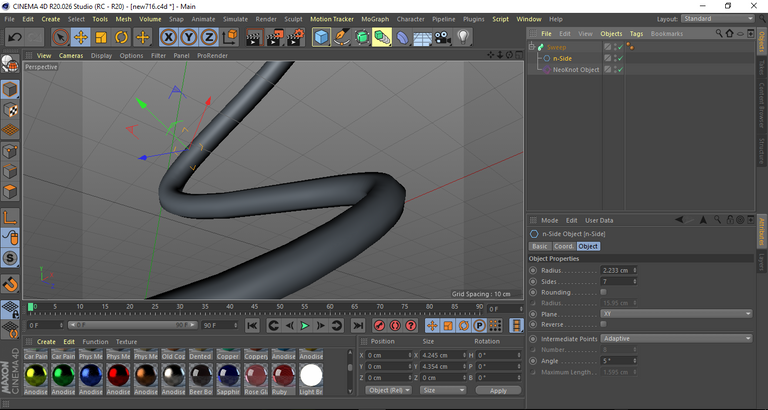This screenshot has height=410, width=768.
Task: Open the MoGraph menu
Action: (375, 19)
